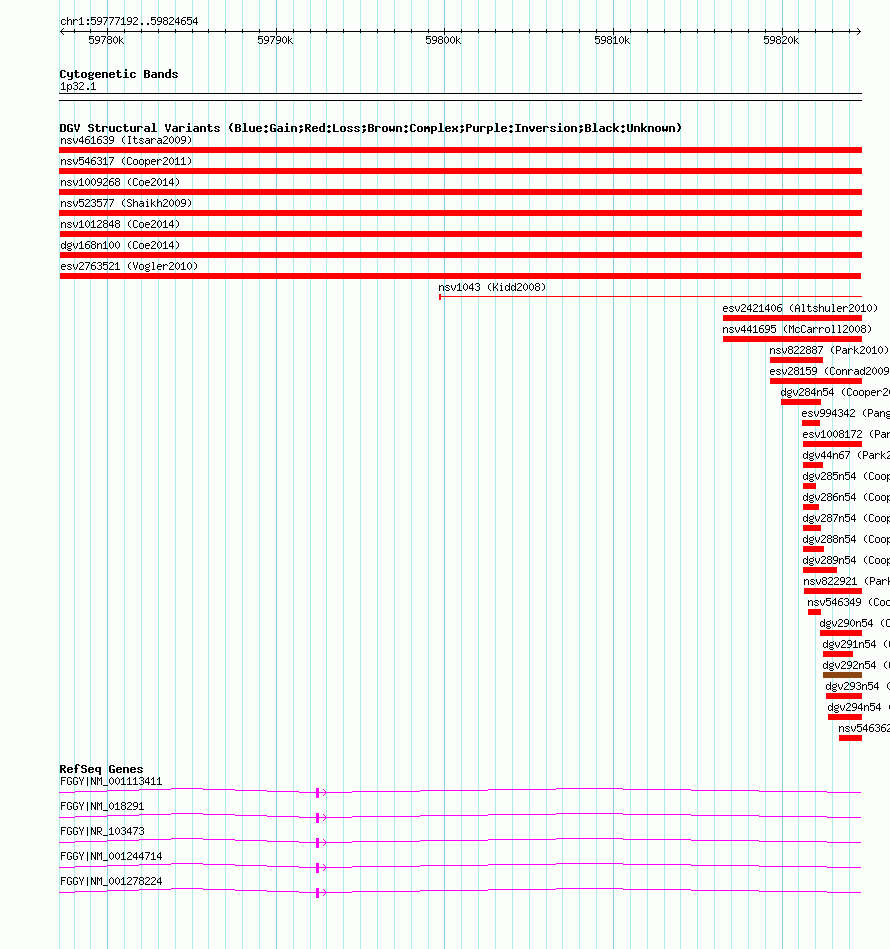This screenshot has height=949, width=890.
Task: Click the 59800k ruler label
Action: (443, 41)
